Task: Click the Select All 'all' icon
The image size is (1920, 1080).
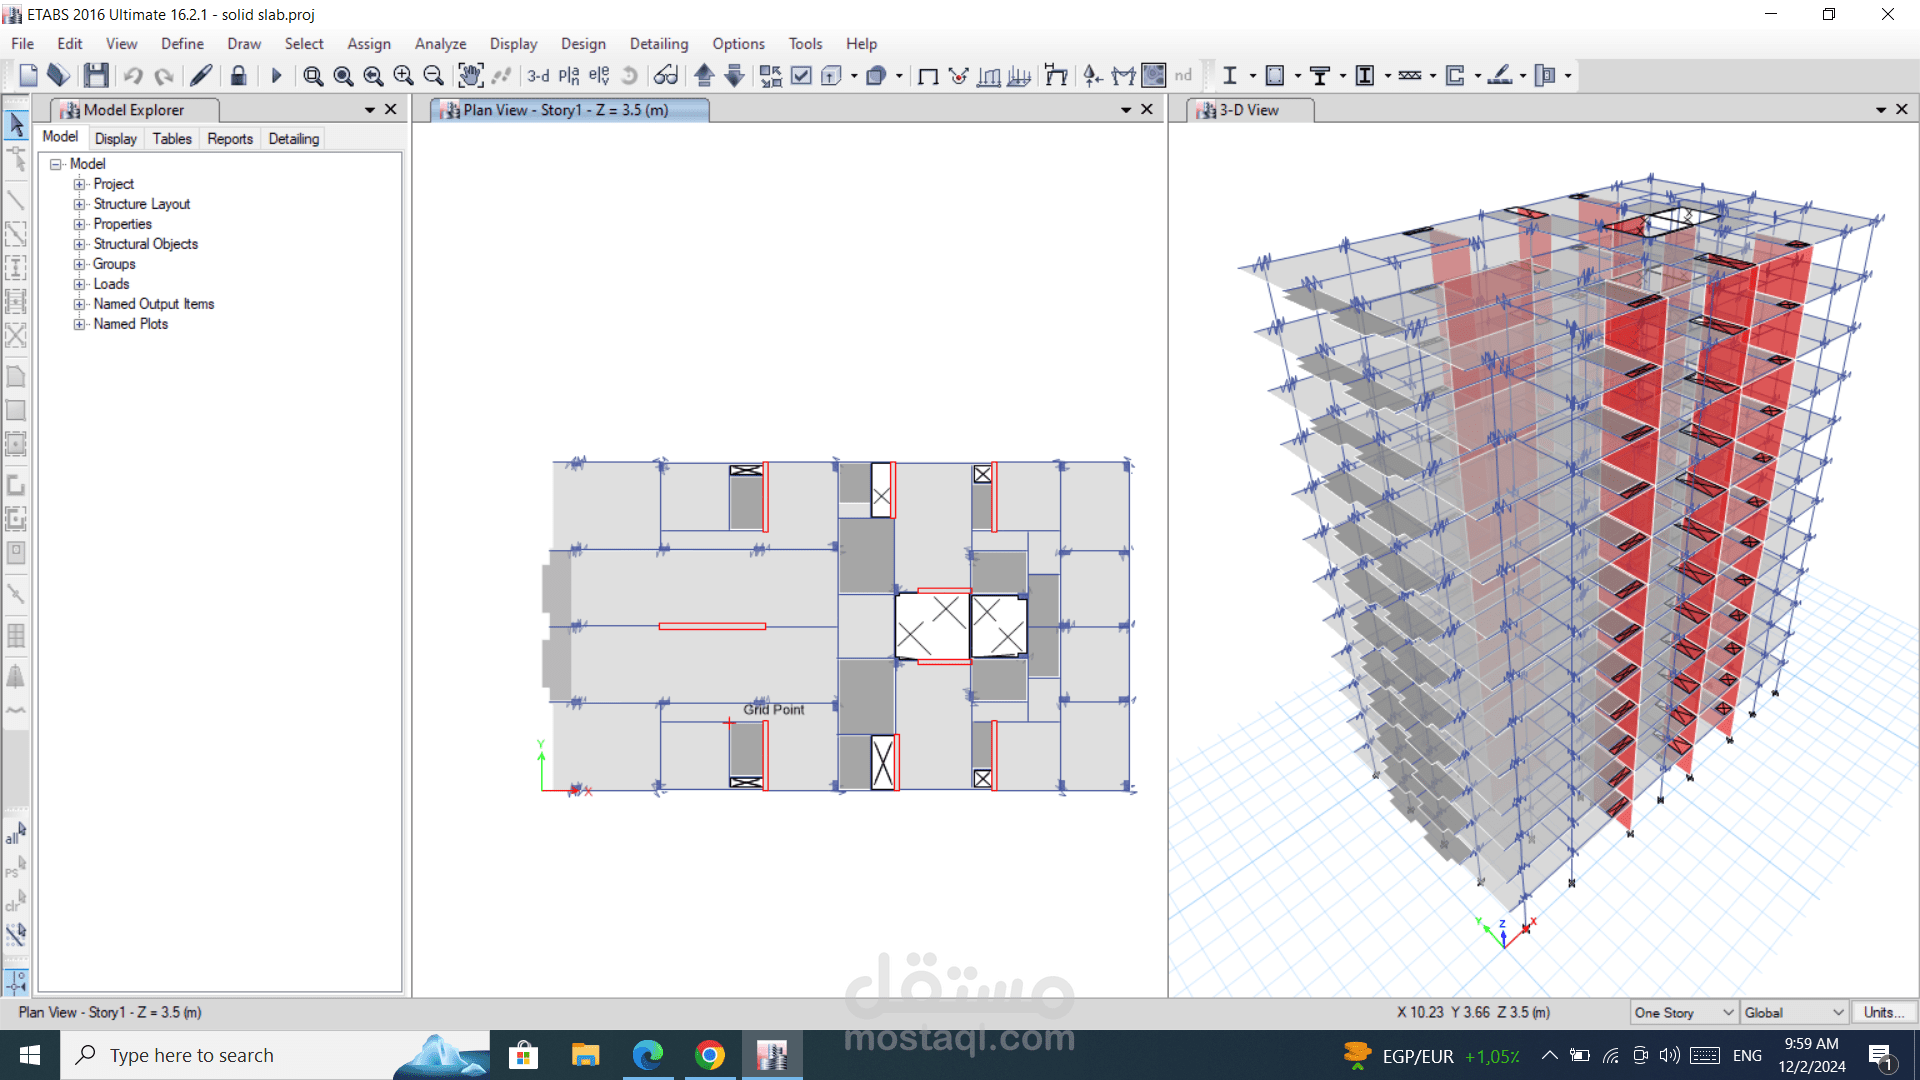Action: (16, 833)
